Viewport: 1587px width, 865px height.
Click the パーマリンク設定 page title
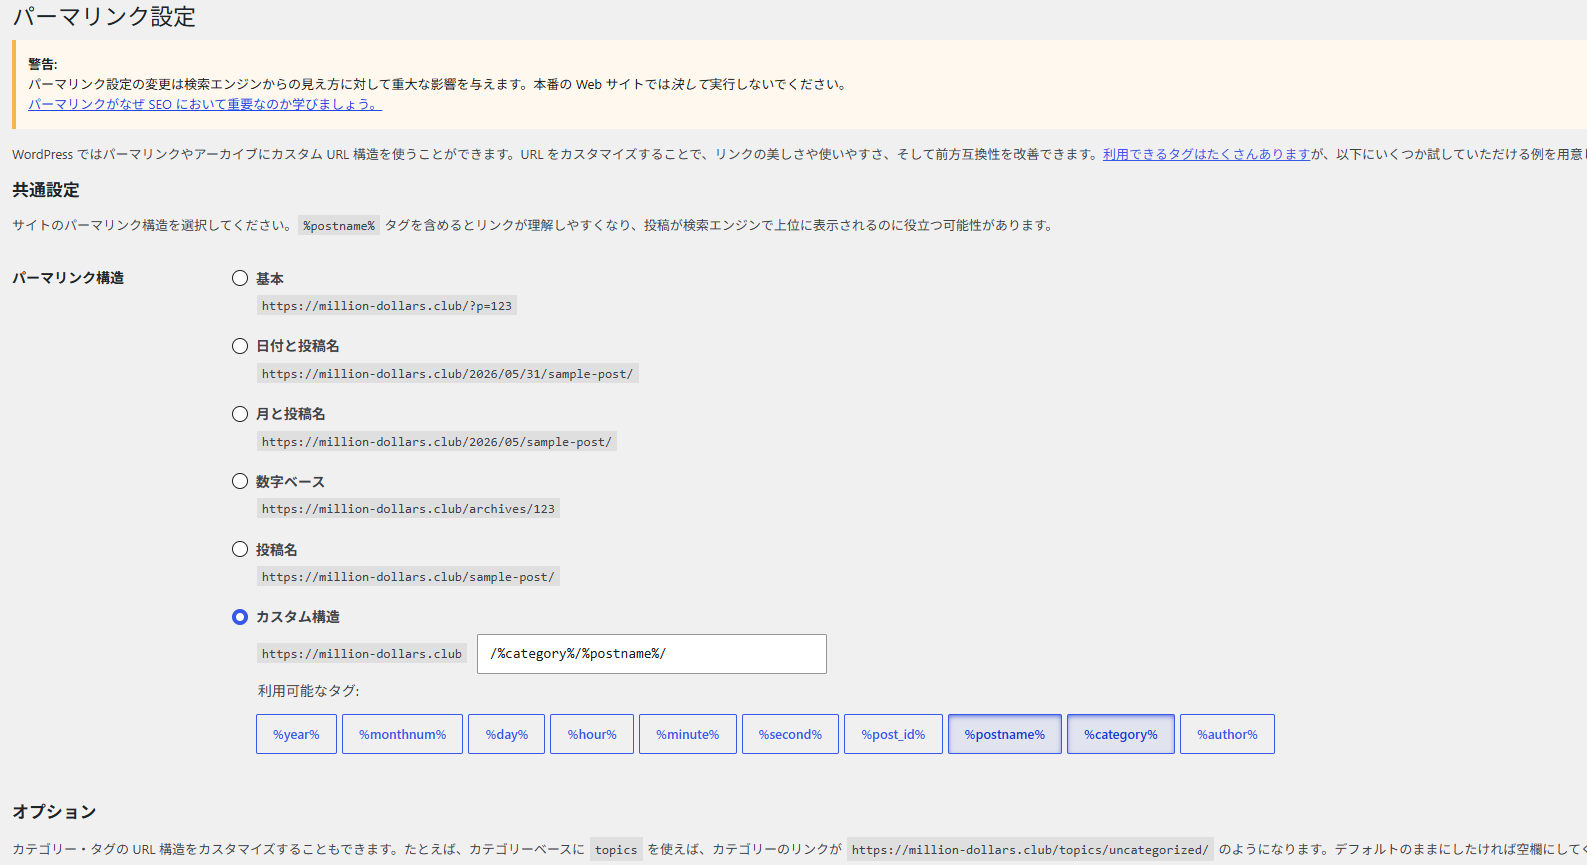(104, 17)
